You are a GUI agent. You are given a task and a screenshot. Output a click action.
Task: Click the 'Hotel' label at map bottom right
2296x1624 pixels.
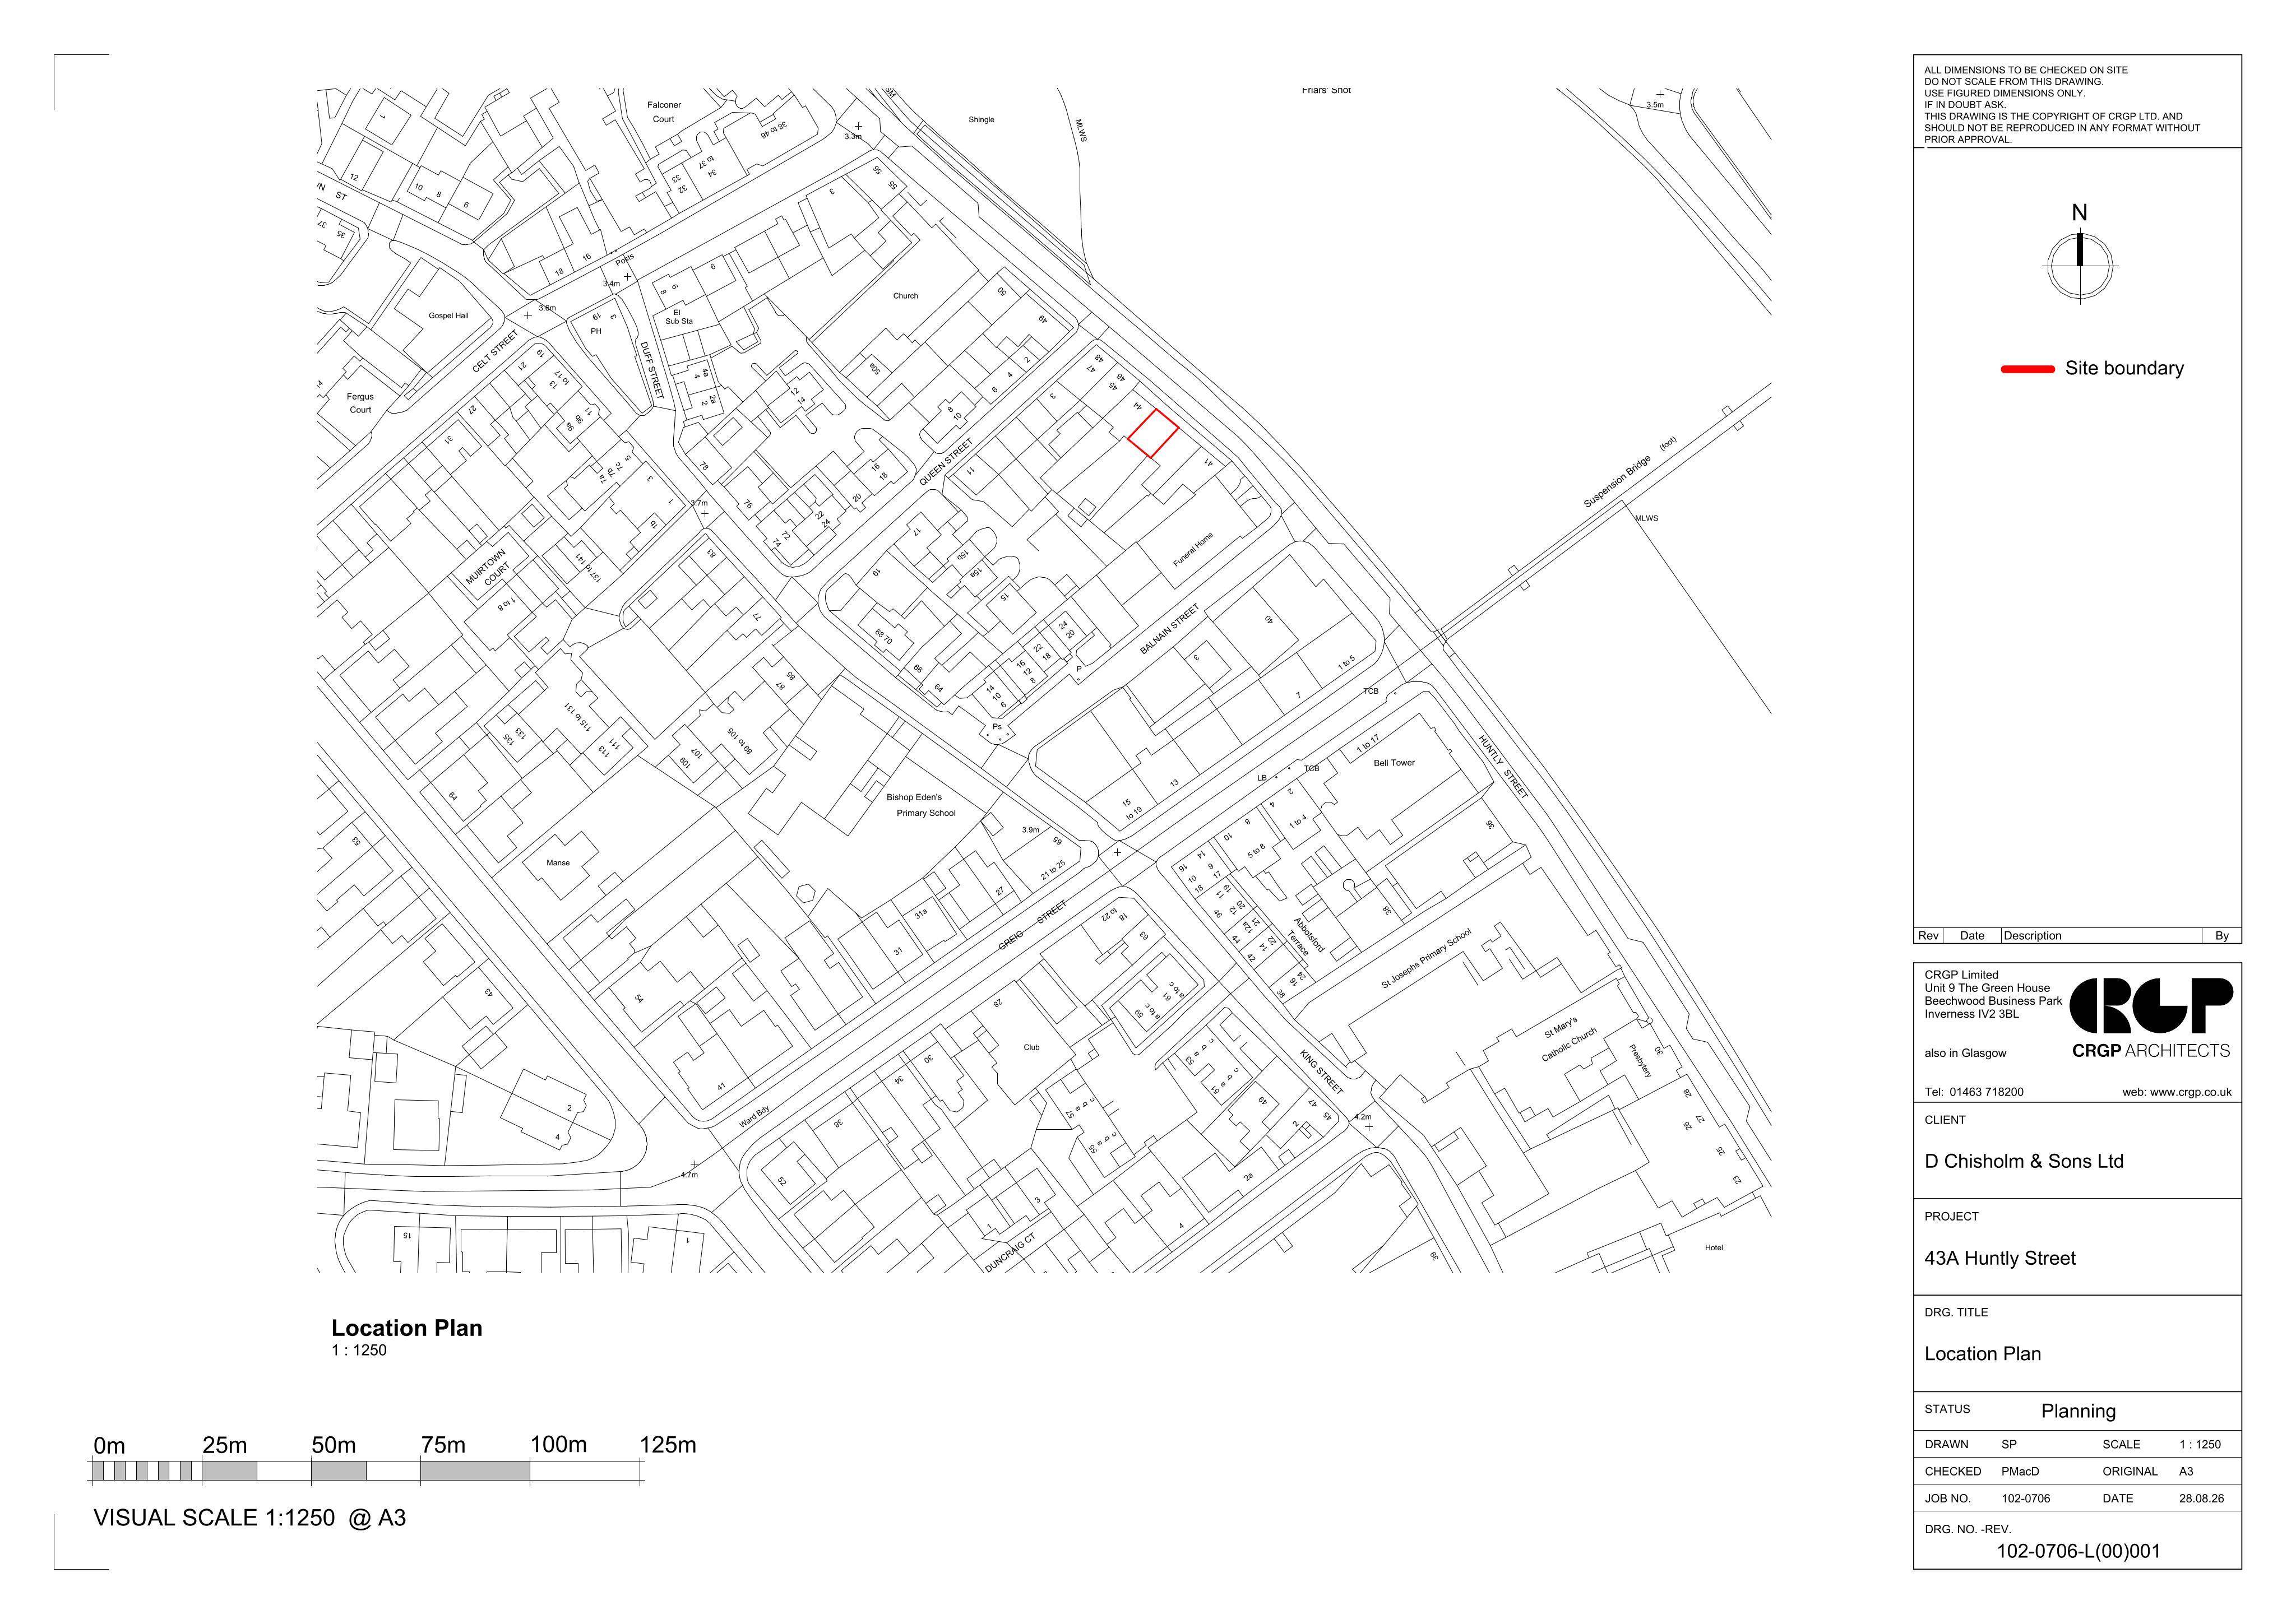pyautogui.click(x=1714, y=1248)
